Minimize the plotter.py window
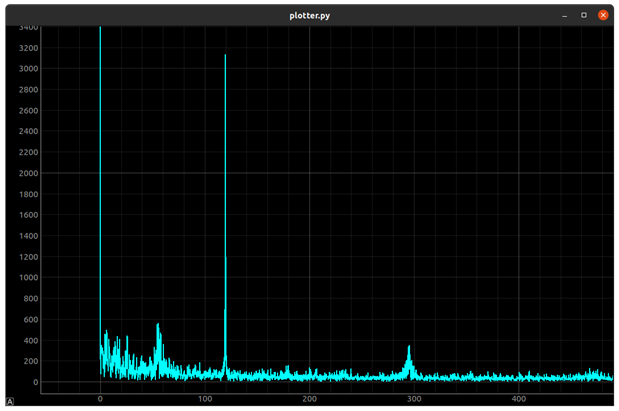Image resolution: width=619 pixels, height=411 pixels. pyautogui.click(x=565, y=15)
